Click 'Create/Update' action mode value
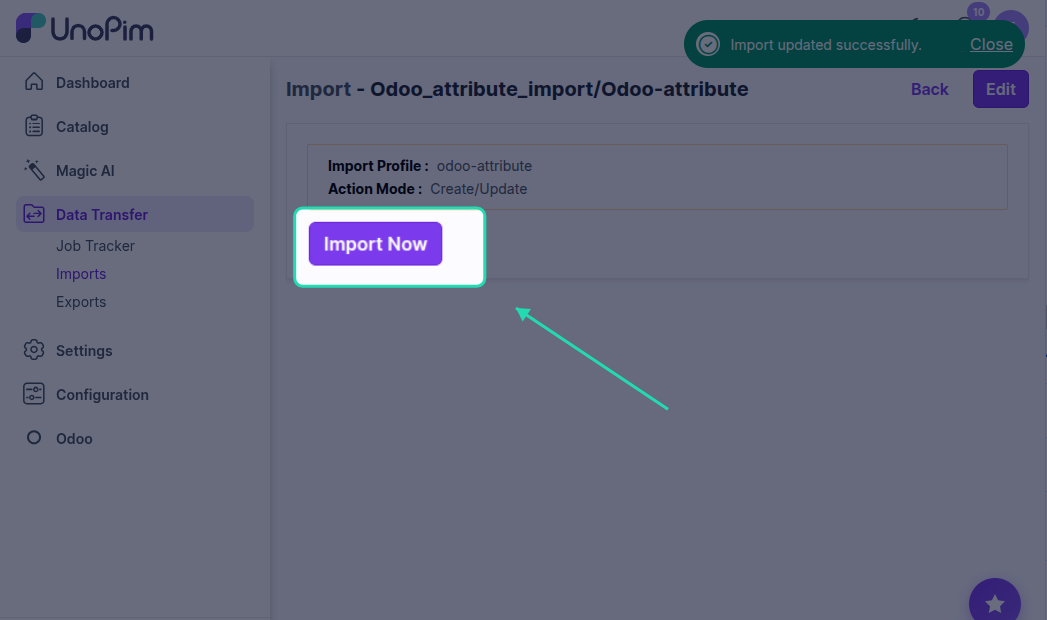 click(479, 189)
